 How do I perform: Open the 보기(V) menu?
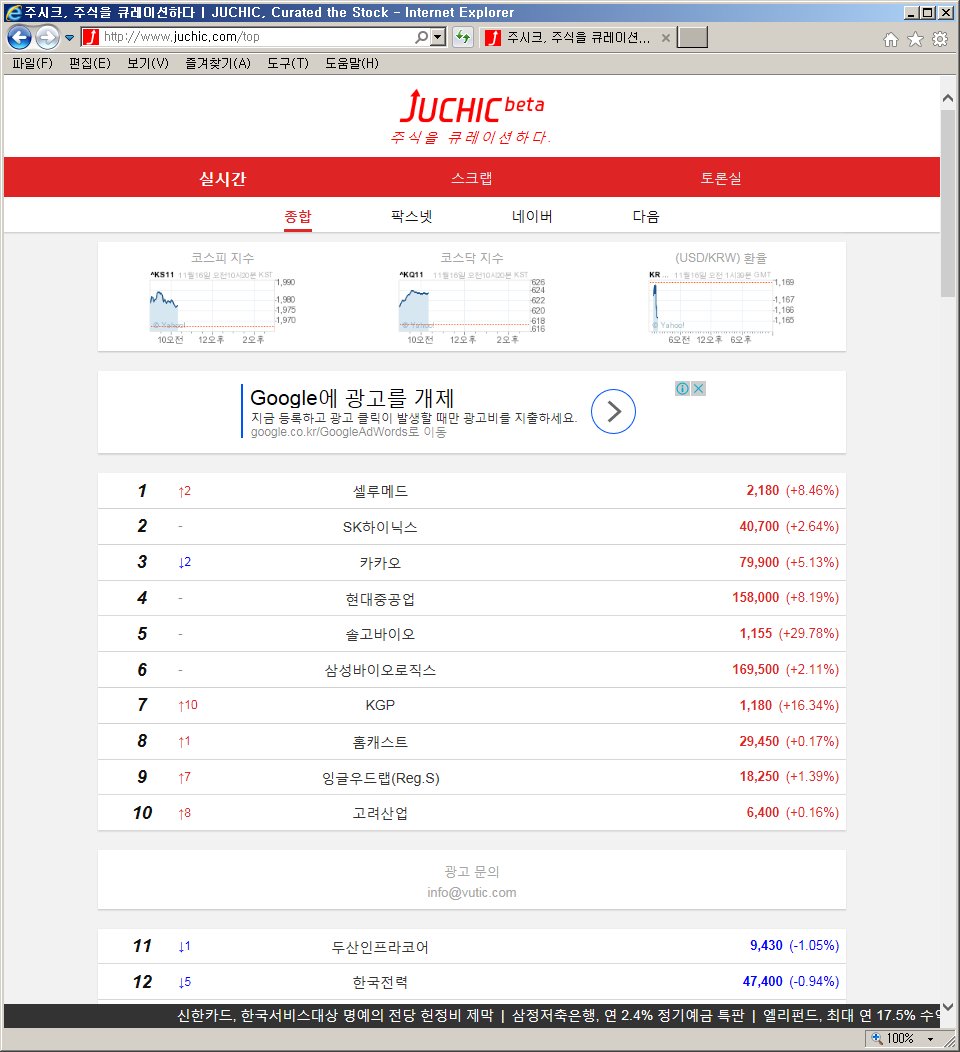(148, 63)
